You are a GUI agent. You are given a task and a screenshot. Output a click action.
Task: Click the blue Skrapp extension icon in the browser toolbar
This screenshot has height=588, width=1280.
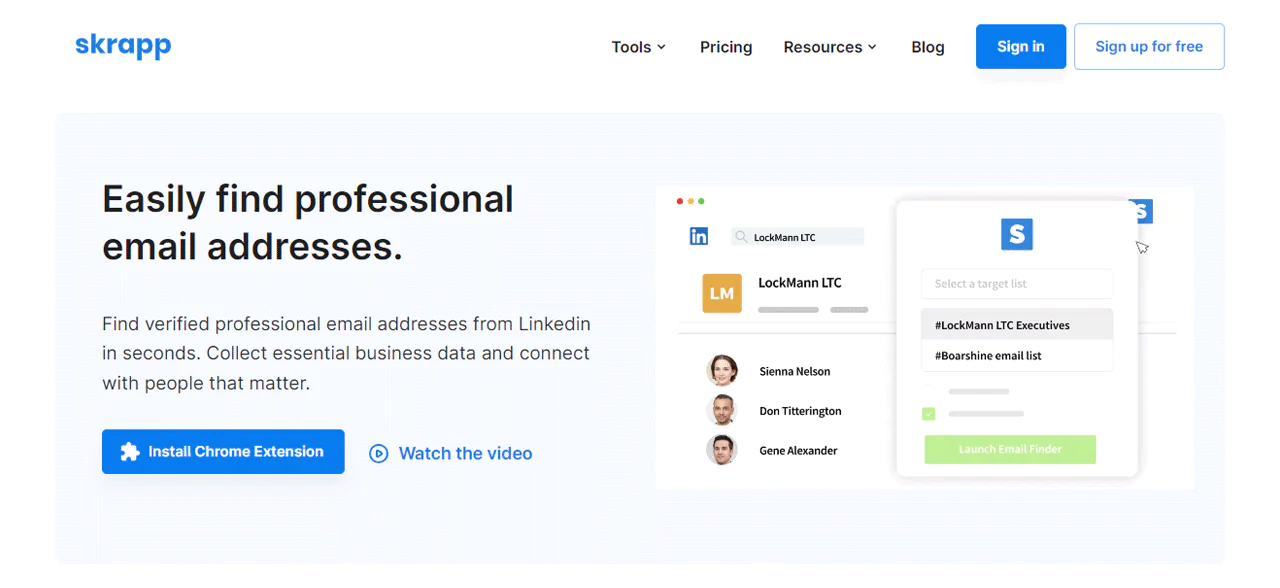pos(1138,211)
